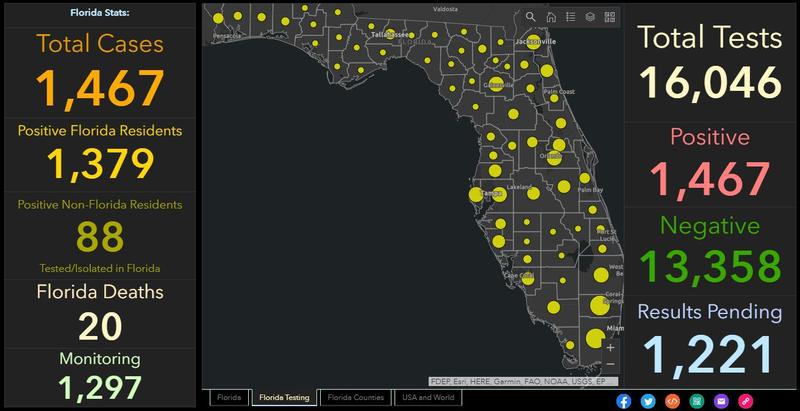
Task: Click the large yellow circle near Miami
Action: click(x=596, y=338)
